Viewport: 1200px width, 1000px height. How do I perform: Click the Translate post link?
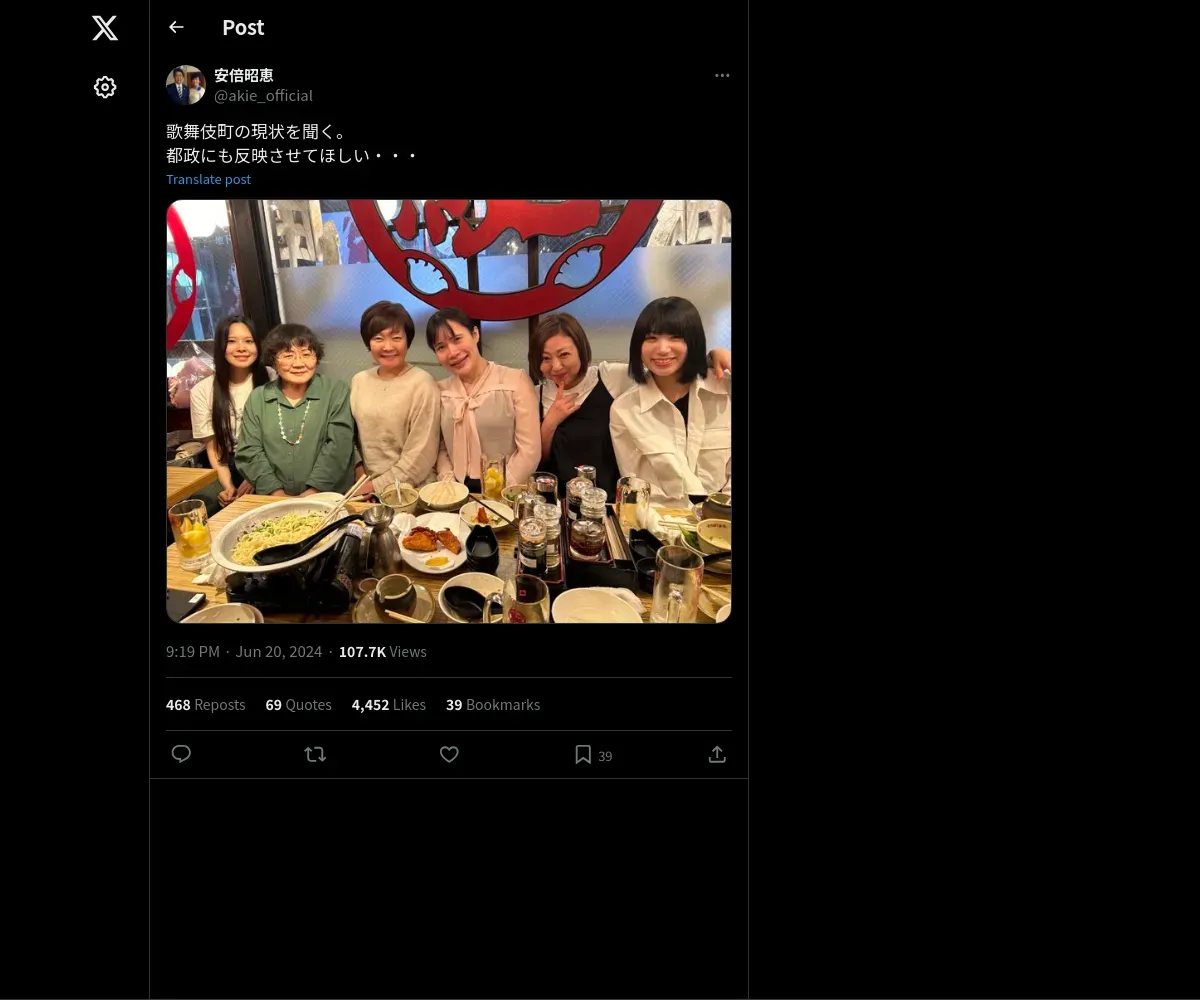click(208, 179)
